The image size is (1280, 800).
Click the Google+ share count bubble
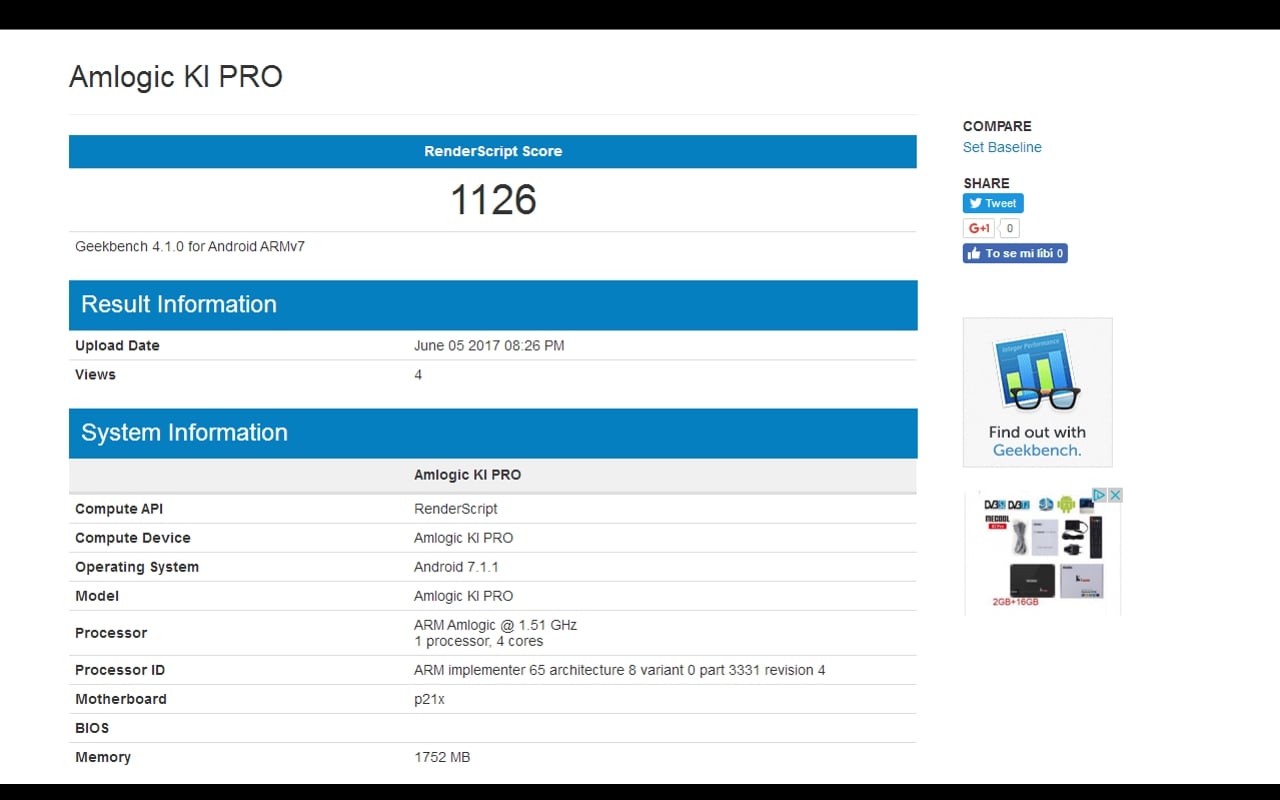1008,228
